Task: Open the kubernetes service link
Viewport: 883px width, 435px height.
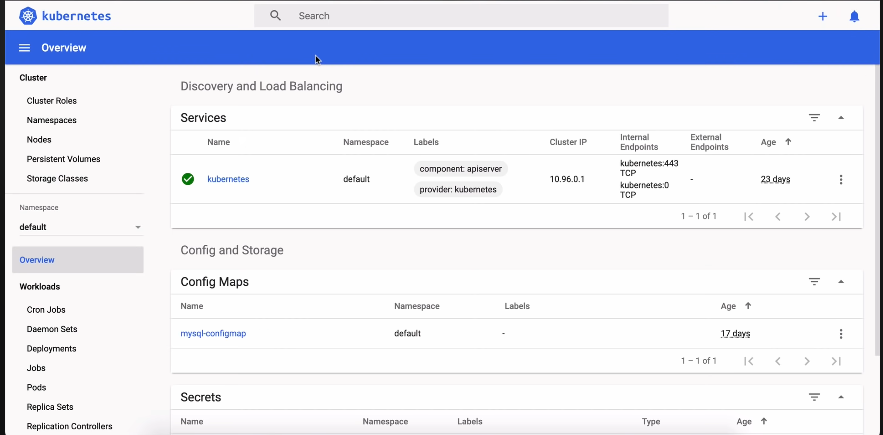Action: [x=228, y=179]
